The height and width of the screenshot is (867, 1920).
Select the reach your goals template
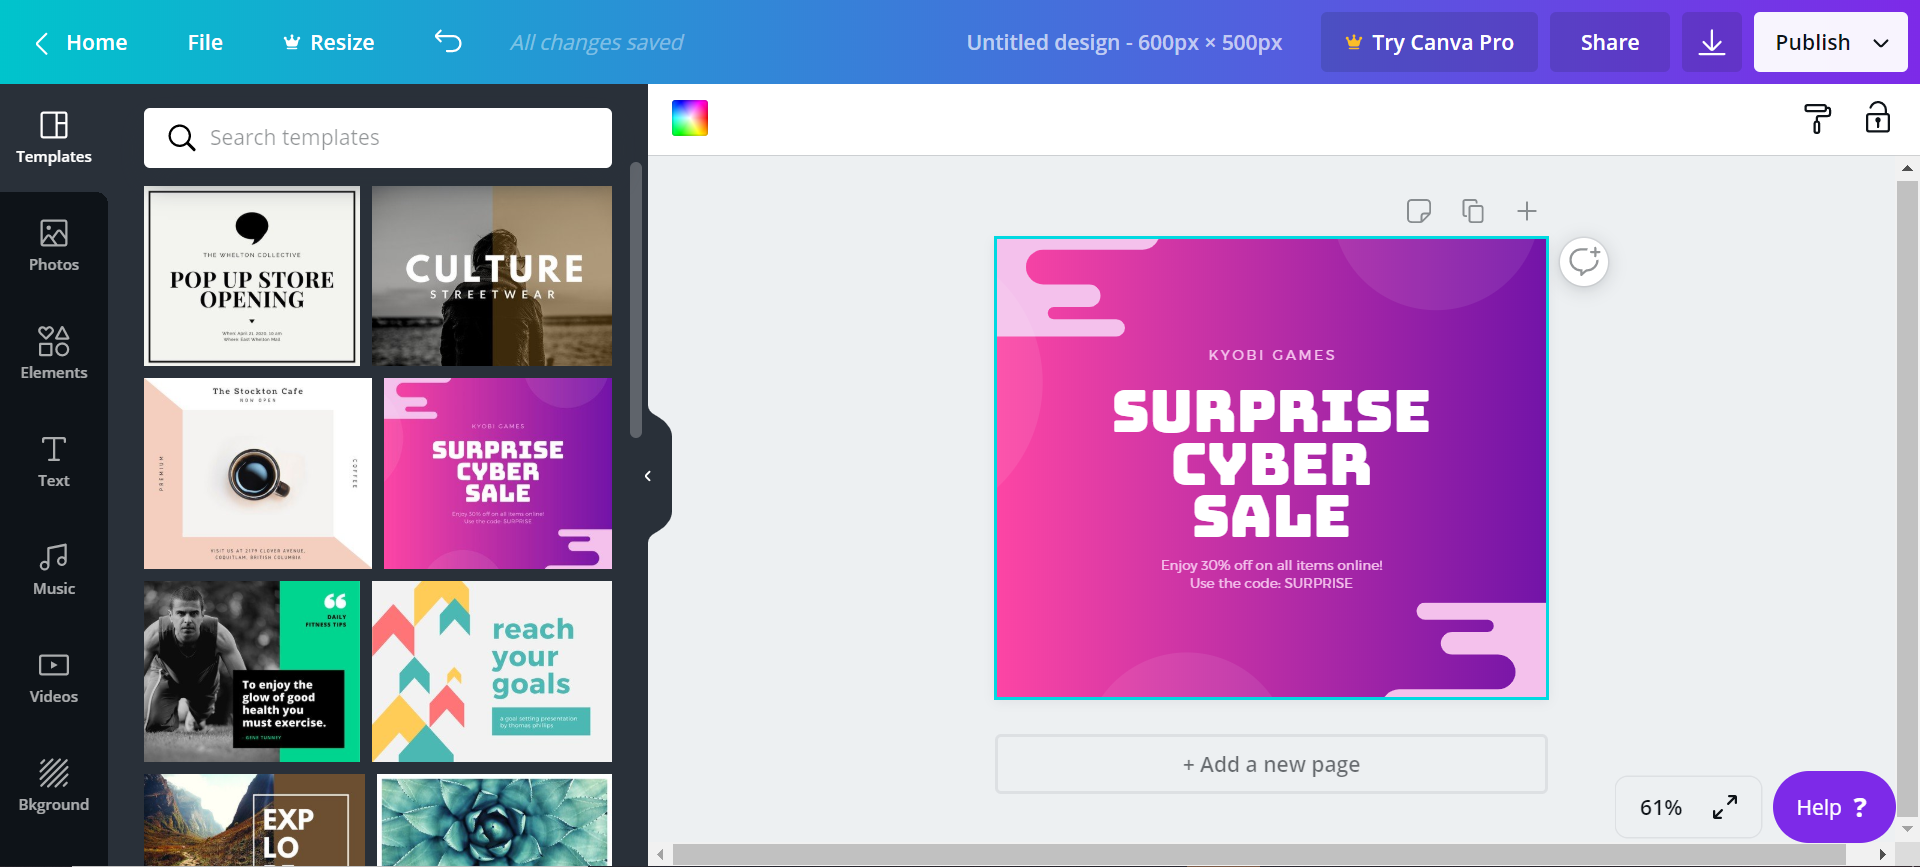pos(492,672)
